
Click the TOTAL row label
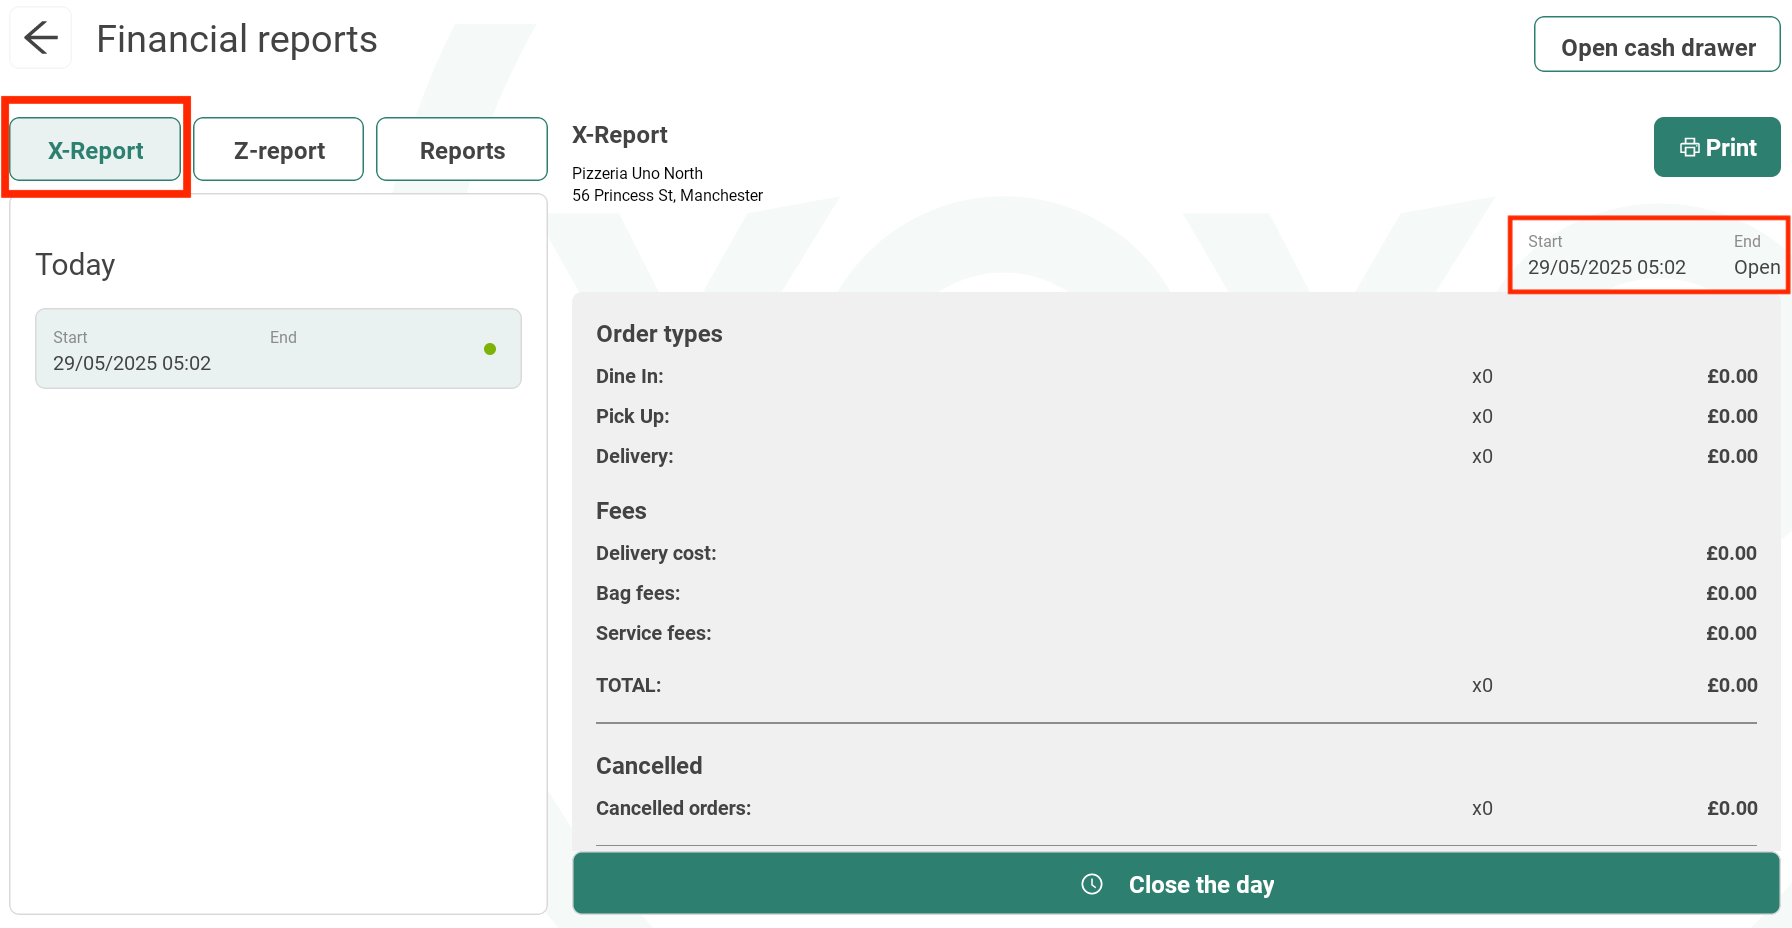pyautogui.click(x=629, y=685)
